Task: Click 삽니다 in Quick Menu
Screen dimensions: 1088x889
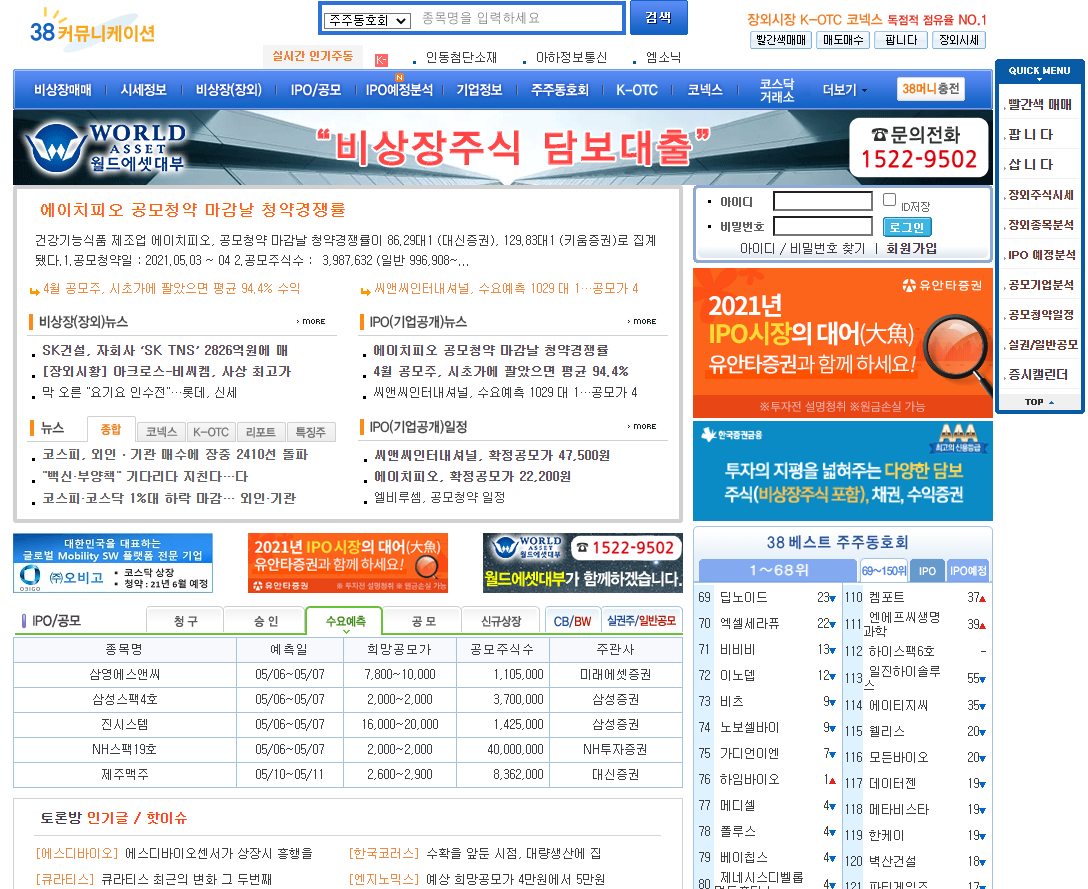Action: click(x=1030, y=164)
